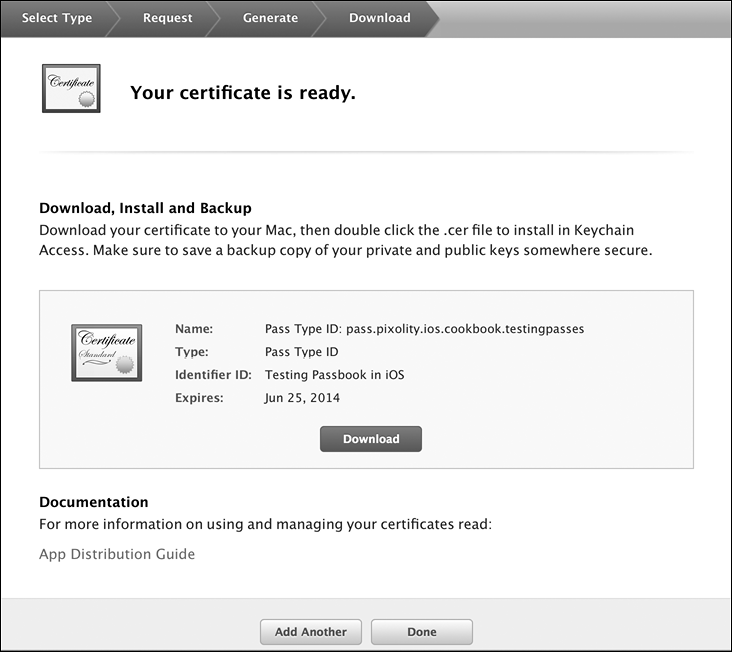Click the "Download, Install and Backup" heading
This screenshot has height=652, width=732.
coord(145,209)
